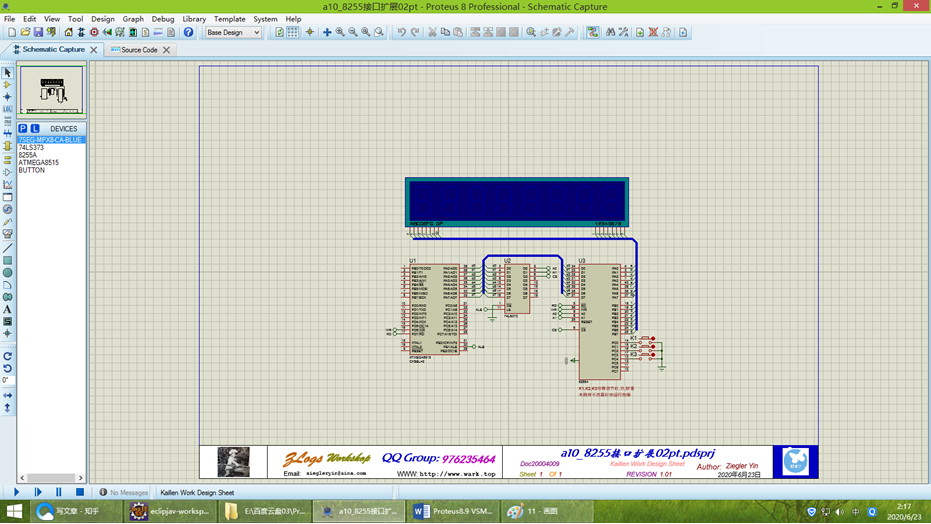Image resolution: width=931 pixels, height=524 pixels.
Task: Click the No Messages status indicator
Action: (x=124, y=493)
